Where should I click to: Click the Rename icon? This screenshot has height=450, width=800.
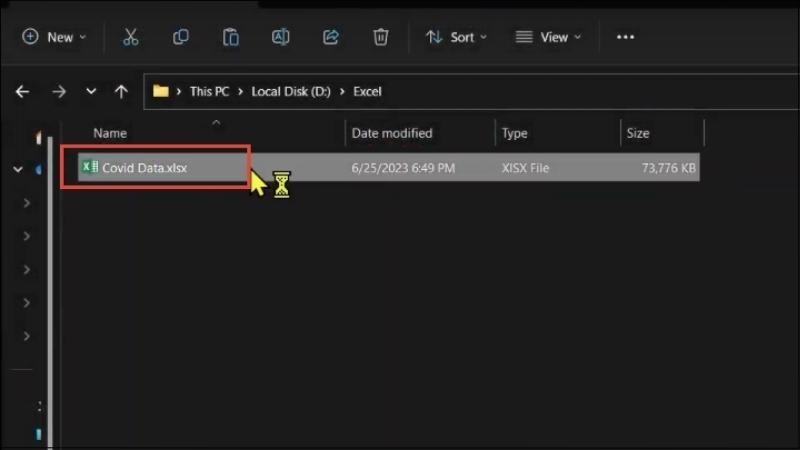tap(281, 37)
